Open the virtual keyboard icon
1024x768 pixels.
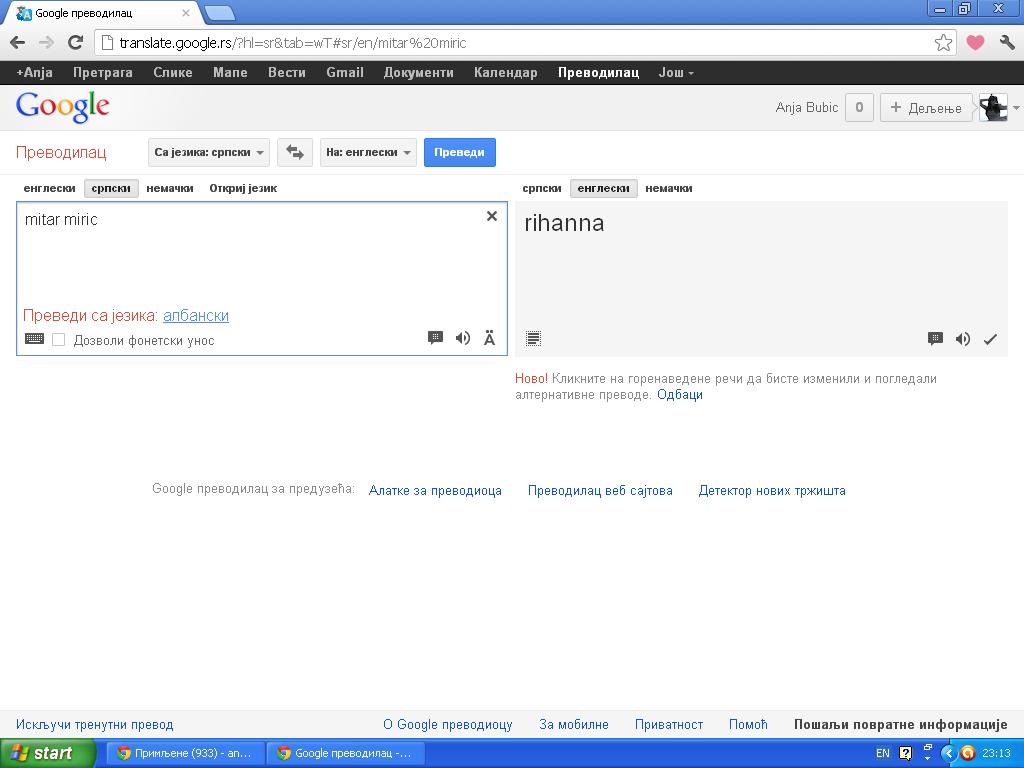(34, 339)
